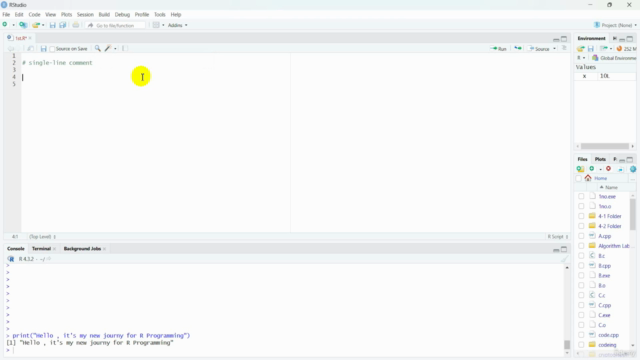Open recent files dropdown arrow beside Open icon

[43, 25]
